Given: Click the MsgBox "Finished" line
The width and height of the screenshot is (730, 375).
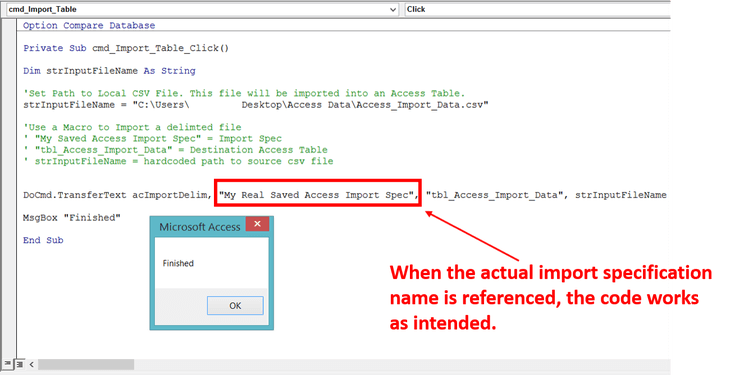Looking at the screenshot, I should tap(72, 218).
